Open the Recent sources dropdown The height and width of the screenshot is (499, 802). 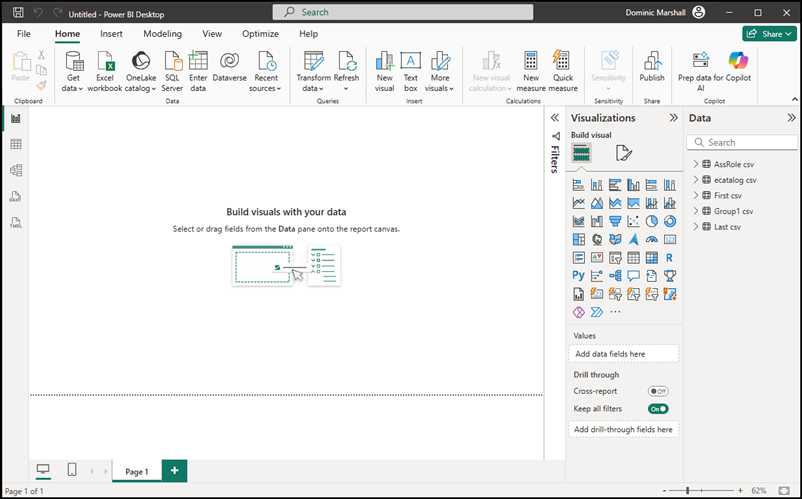point(266,70)
